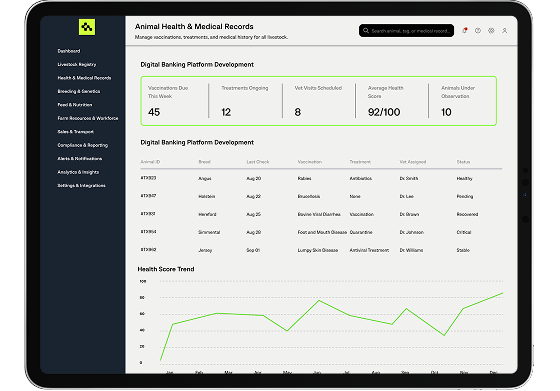560x391 pixels.
Task: Click Lumpy Skin Disease cell
Action: [318, 250]
